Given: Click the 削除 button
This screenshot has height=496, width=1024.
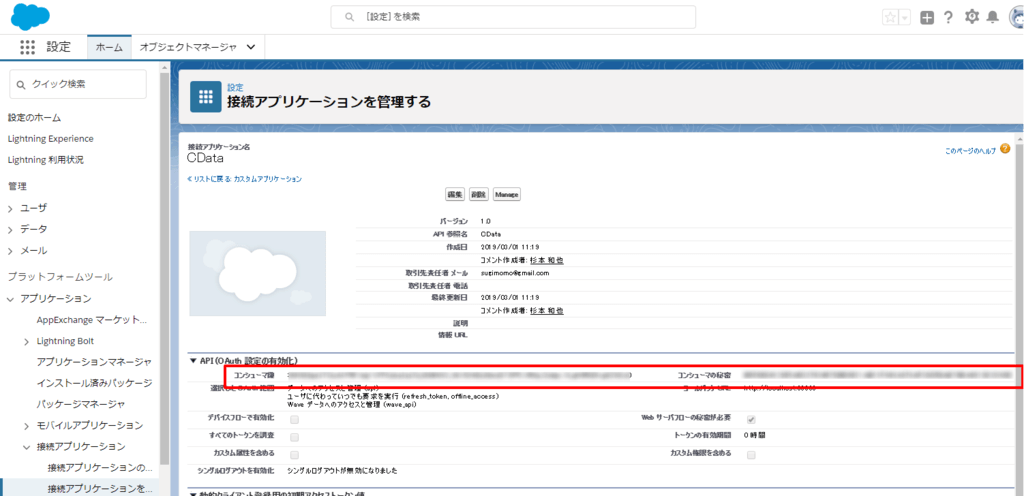Looking at the screenshot, I should point(479,194).
